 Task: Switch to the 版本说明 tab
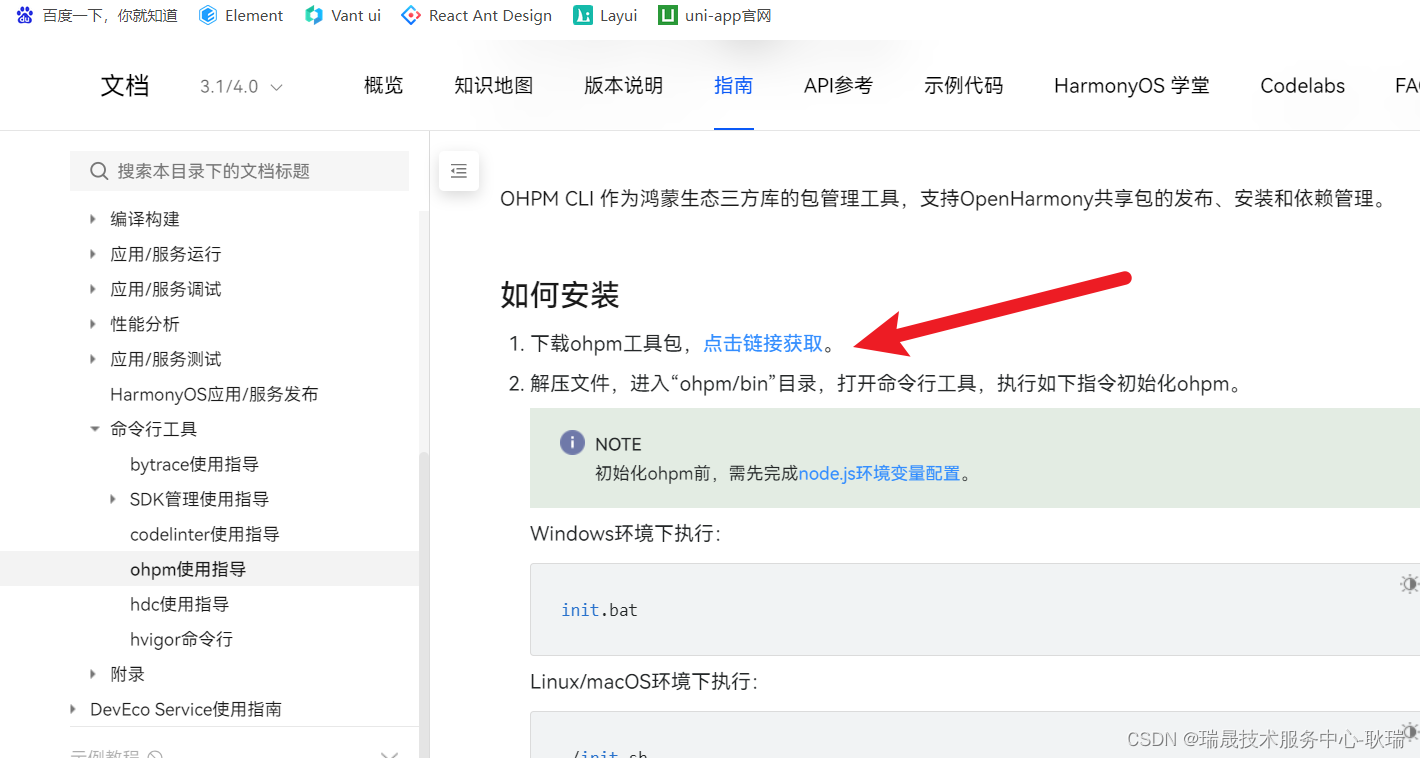click(624, 86)
